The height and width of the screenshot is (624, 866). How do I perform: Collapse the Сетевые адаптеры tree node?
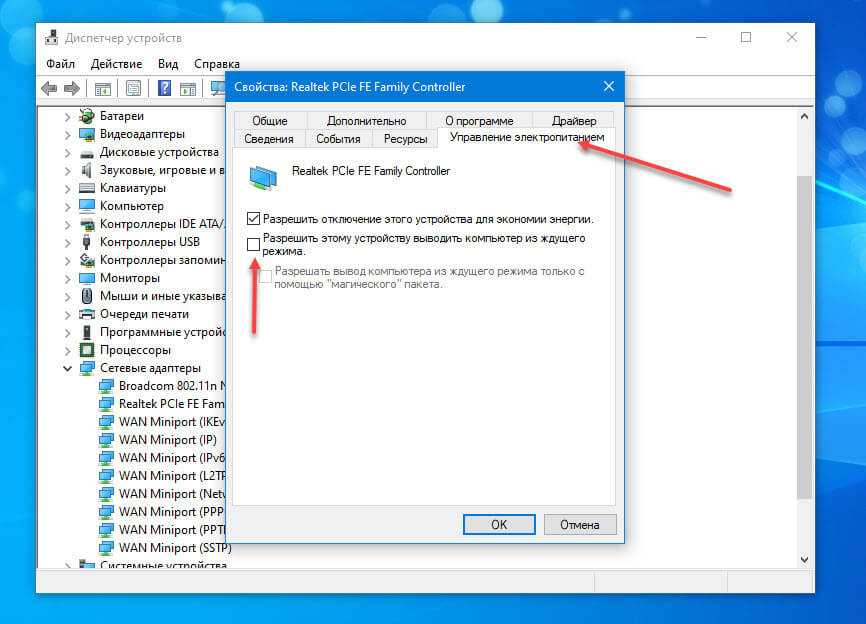pos(68,368)
